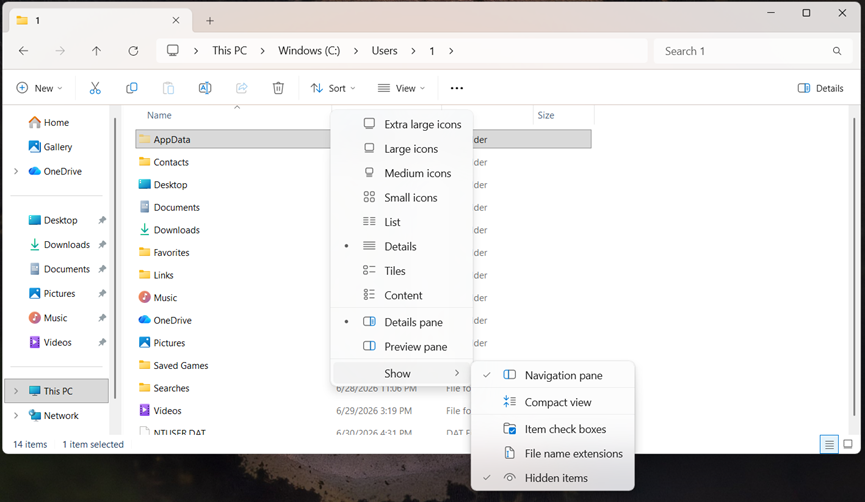Click the pin icon beside sidebar Downloads
This screenshot has width=865, height=502.
click(x=102, y=244)
